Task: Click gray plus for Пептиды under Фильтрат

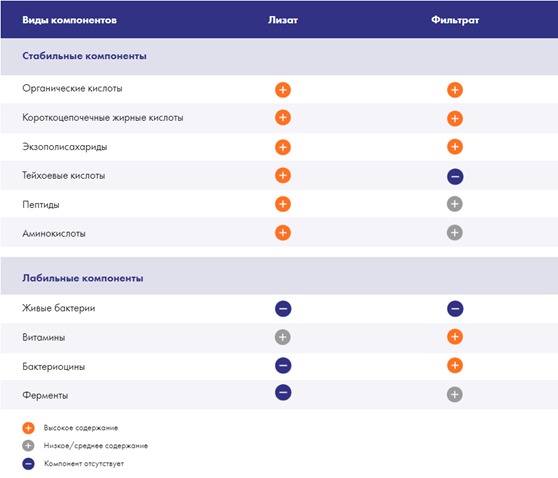Action: point(455,204)
